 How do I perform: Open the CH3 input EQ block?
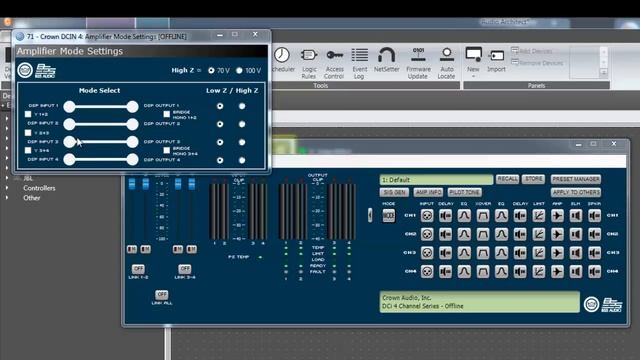pyautogui.click(x=464, y=253)
